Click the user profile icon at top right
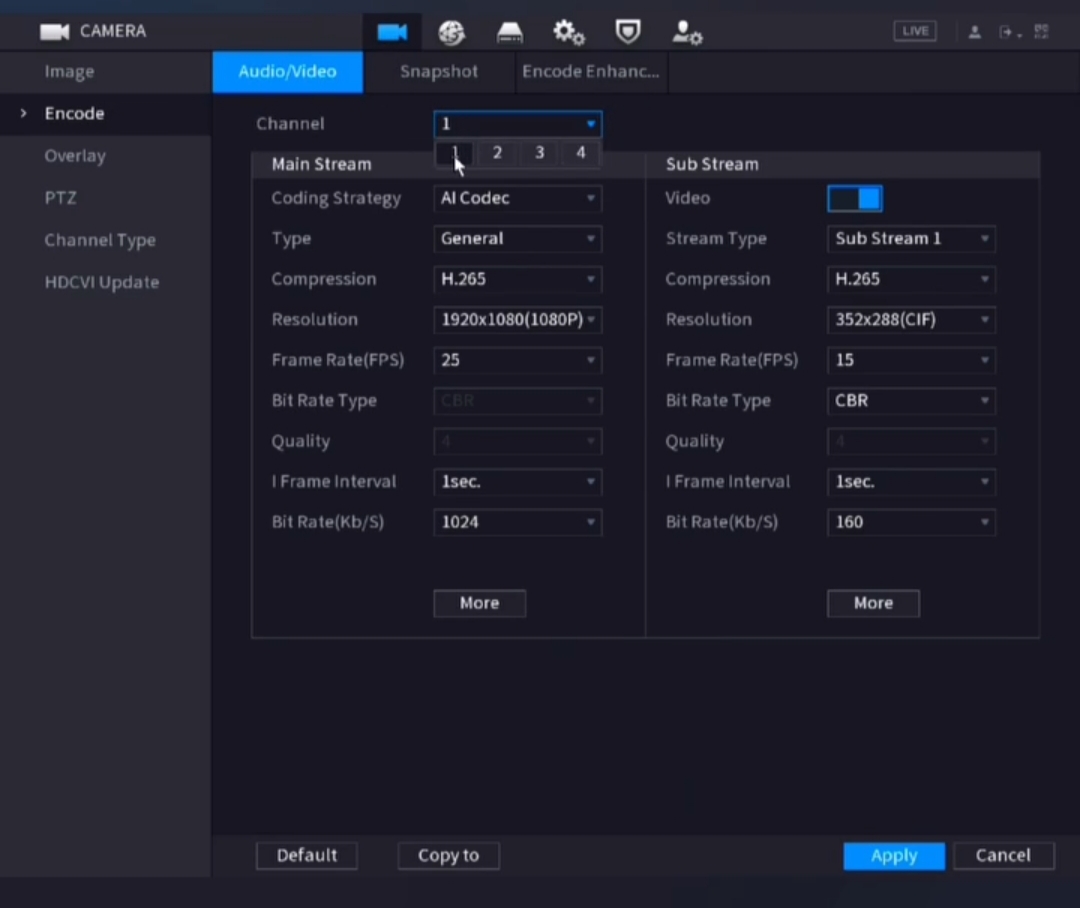This screenshot has height=908, width=1080. click(x=975, y=32)
